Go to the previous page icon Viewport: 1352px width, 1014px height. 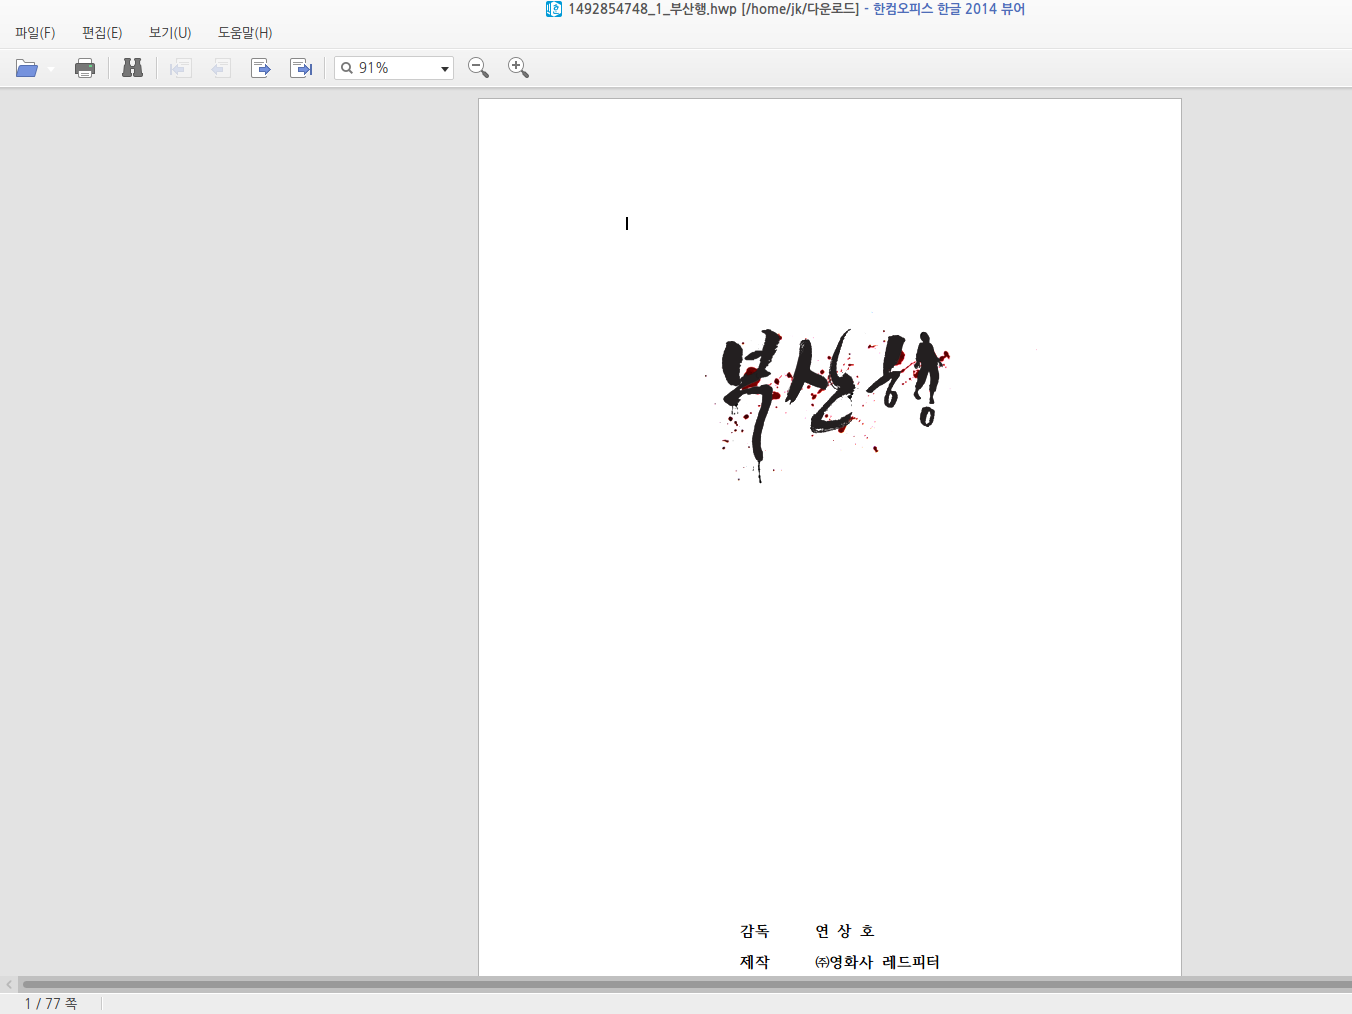[220, 68]
